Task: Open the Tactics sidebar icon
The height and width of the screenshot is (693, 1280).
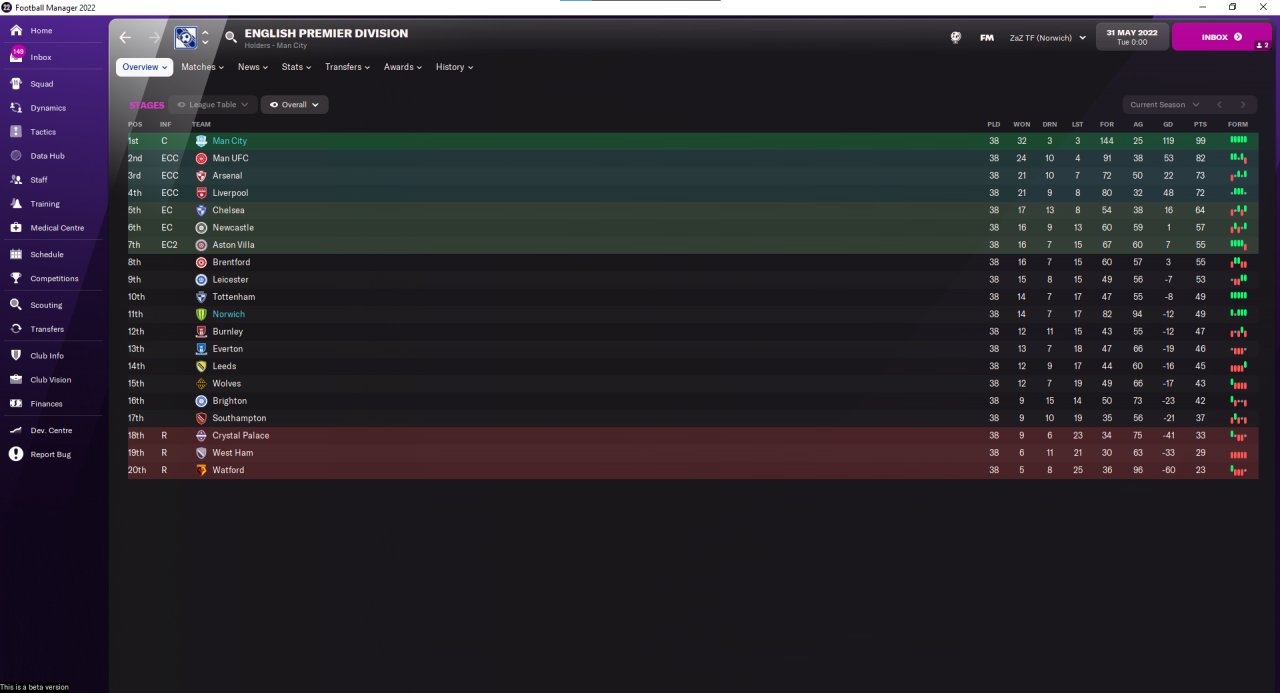Action: point(16,132)
